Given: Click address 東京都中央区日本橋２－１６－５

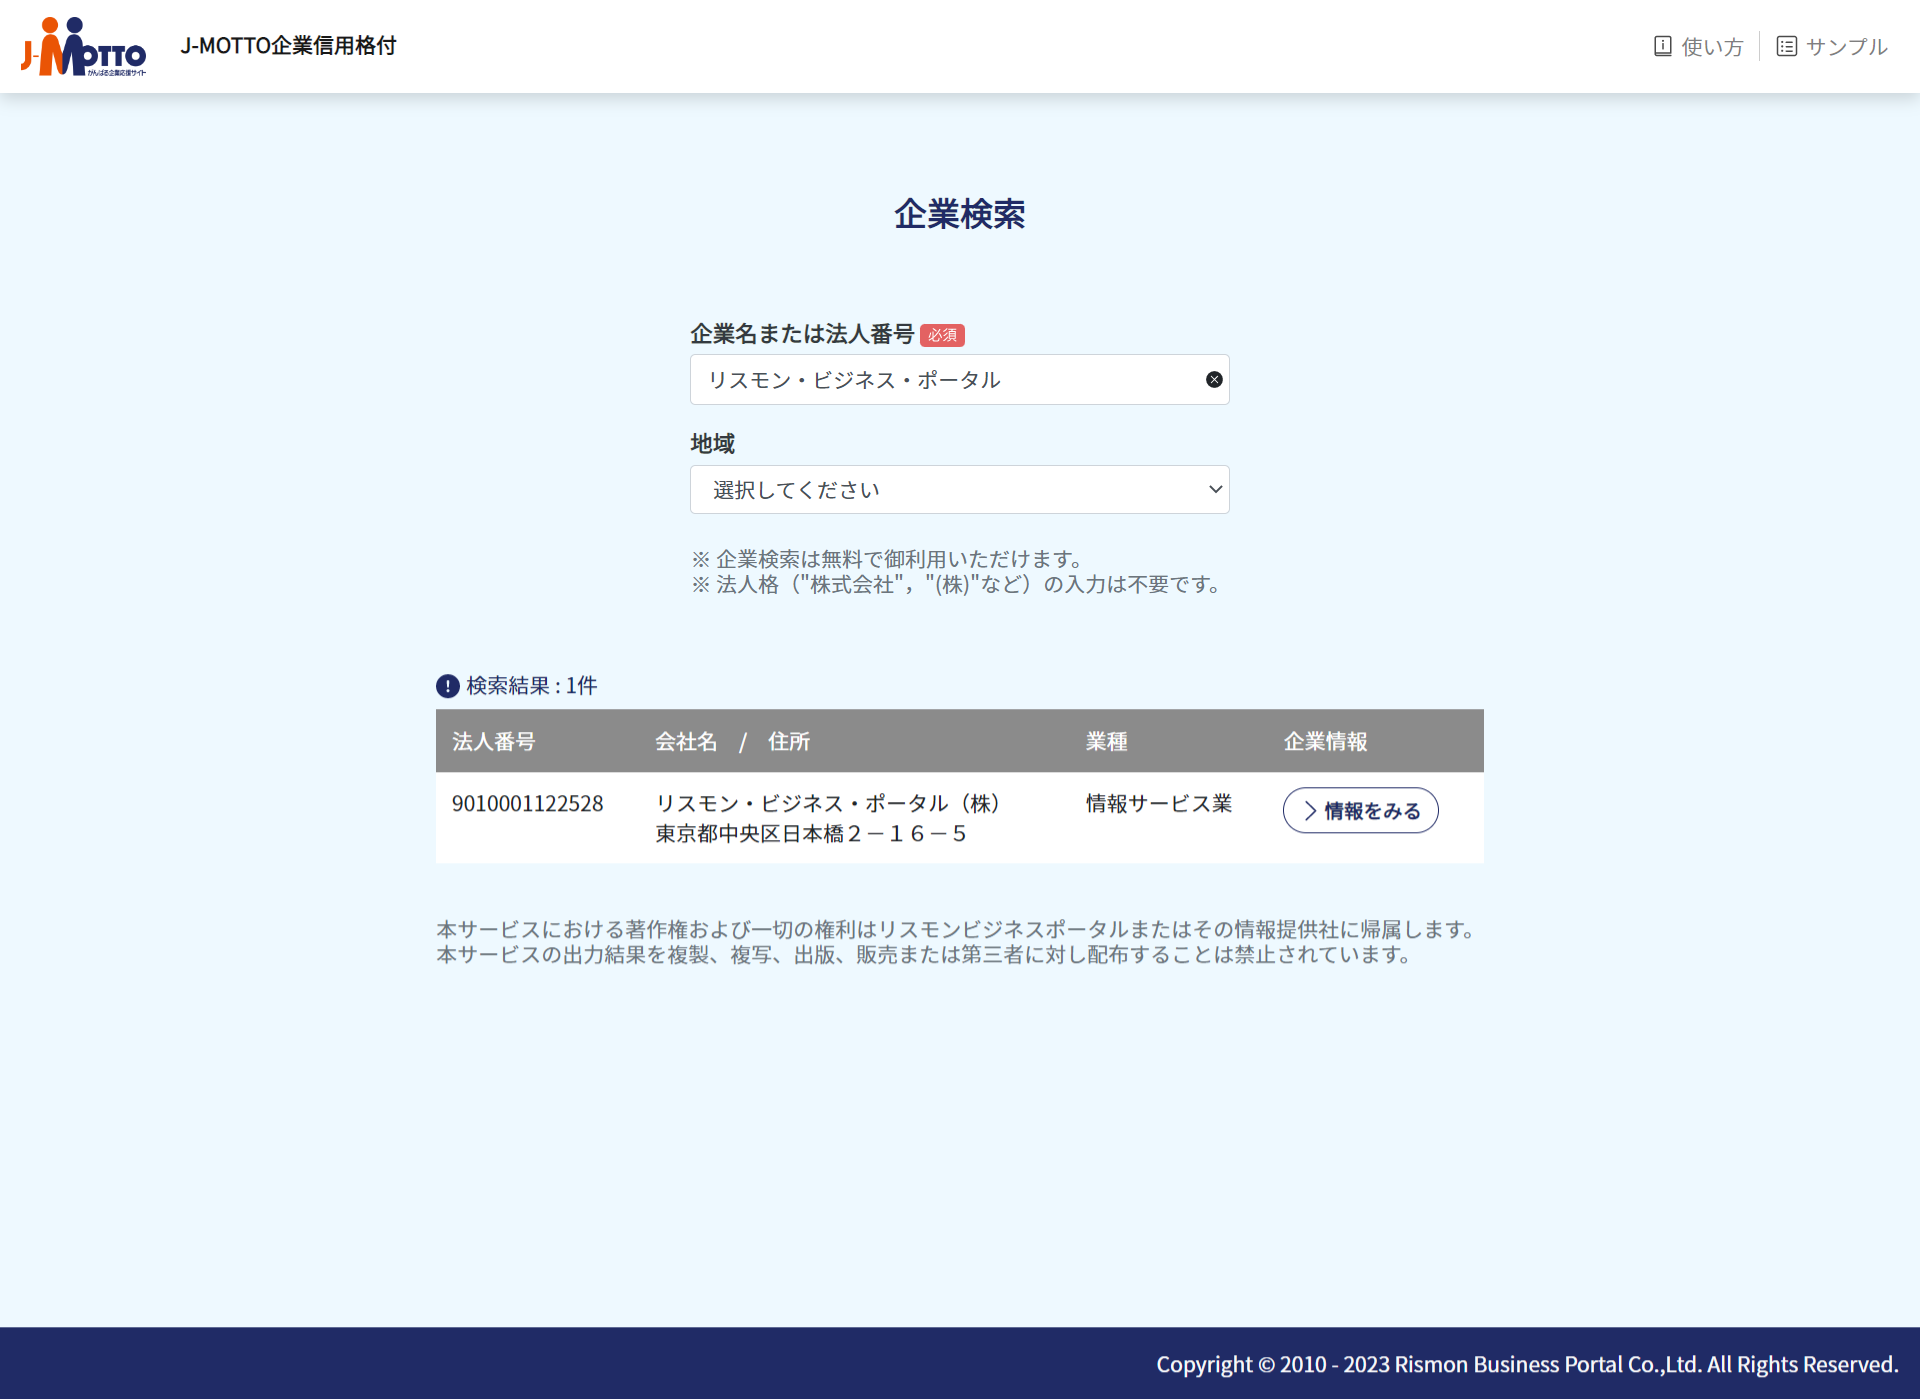Looking at the screenshot, I should [x=811, y=834].
